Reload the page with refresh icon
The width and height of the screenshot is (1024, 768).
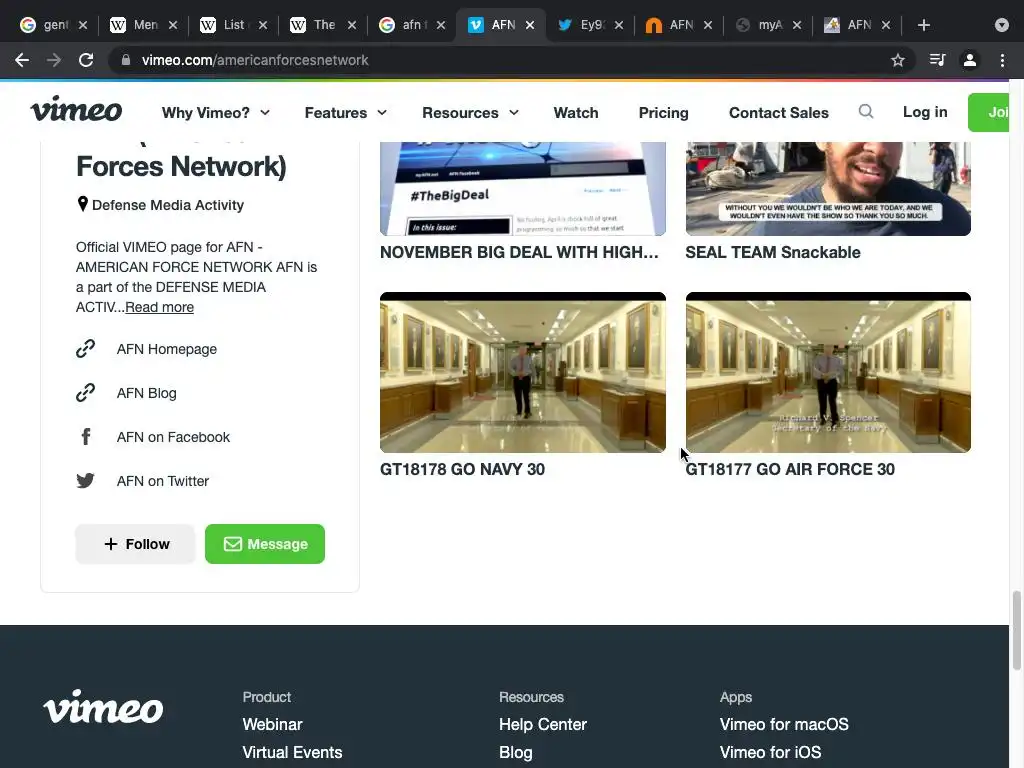(x=86, y=60)
